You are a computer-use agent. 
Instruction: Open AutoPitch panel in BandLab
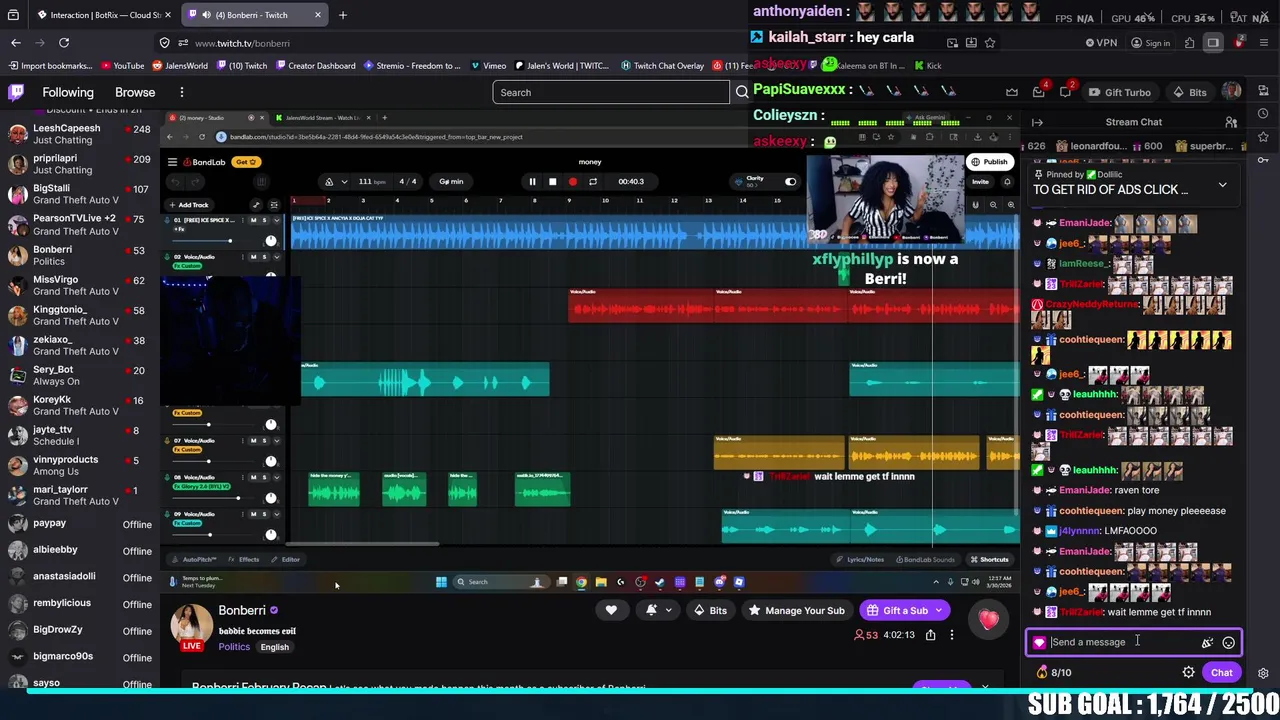[x=194, y=560]
